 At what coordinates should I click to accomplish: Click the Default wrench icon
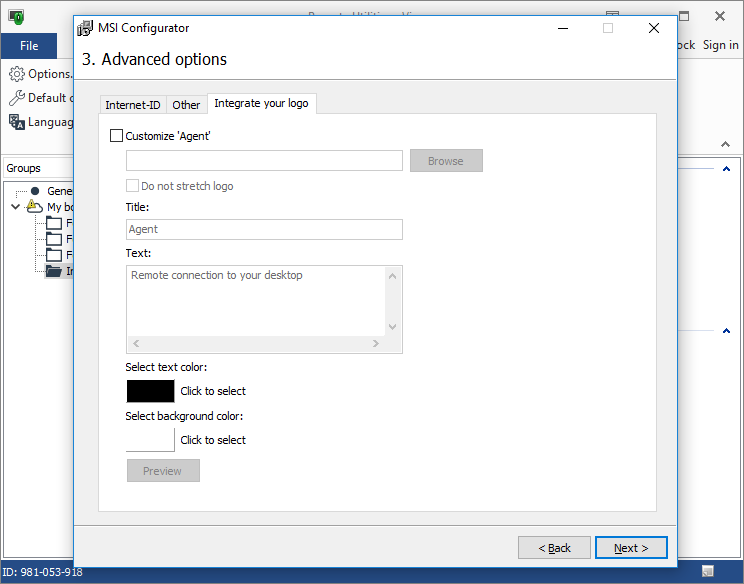17,98
